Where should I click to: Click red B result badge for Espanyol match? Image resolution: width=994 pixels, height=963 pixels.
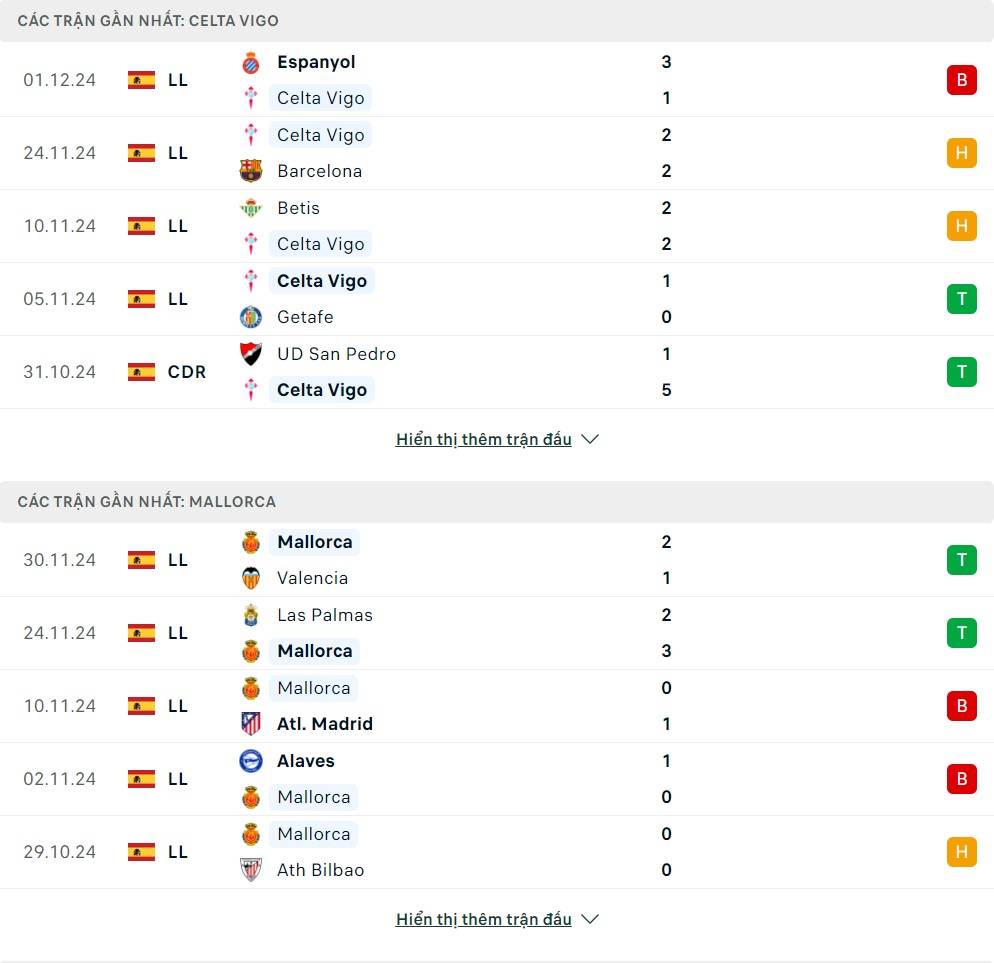(961, 80)
